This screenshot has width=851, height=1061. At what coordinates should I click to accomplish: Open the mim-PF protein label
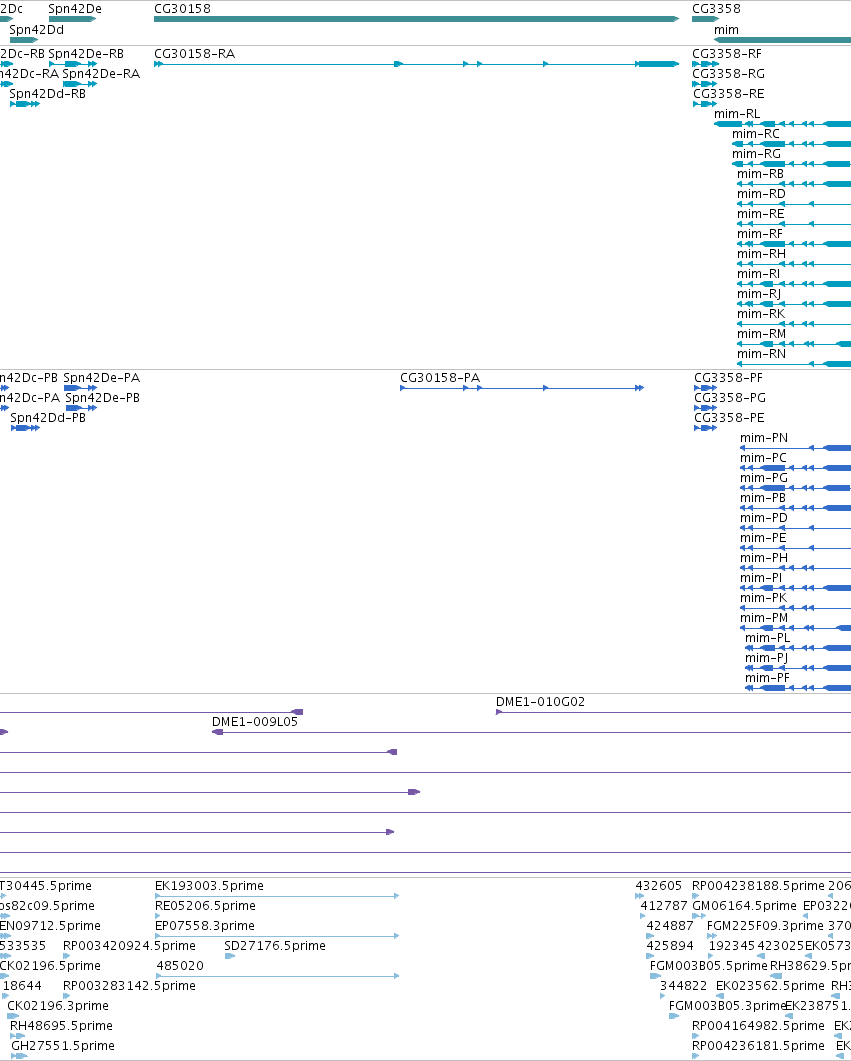pos(768,677)
